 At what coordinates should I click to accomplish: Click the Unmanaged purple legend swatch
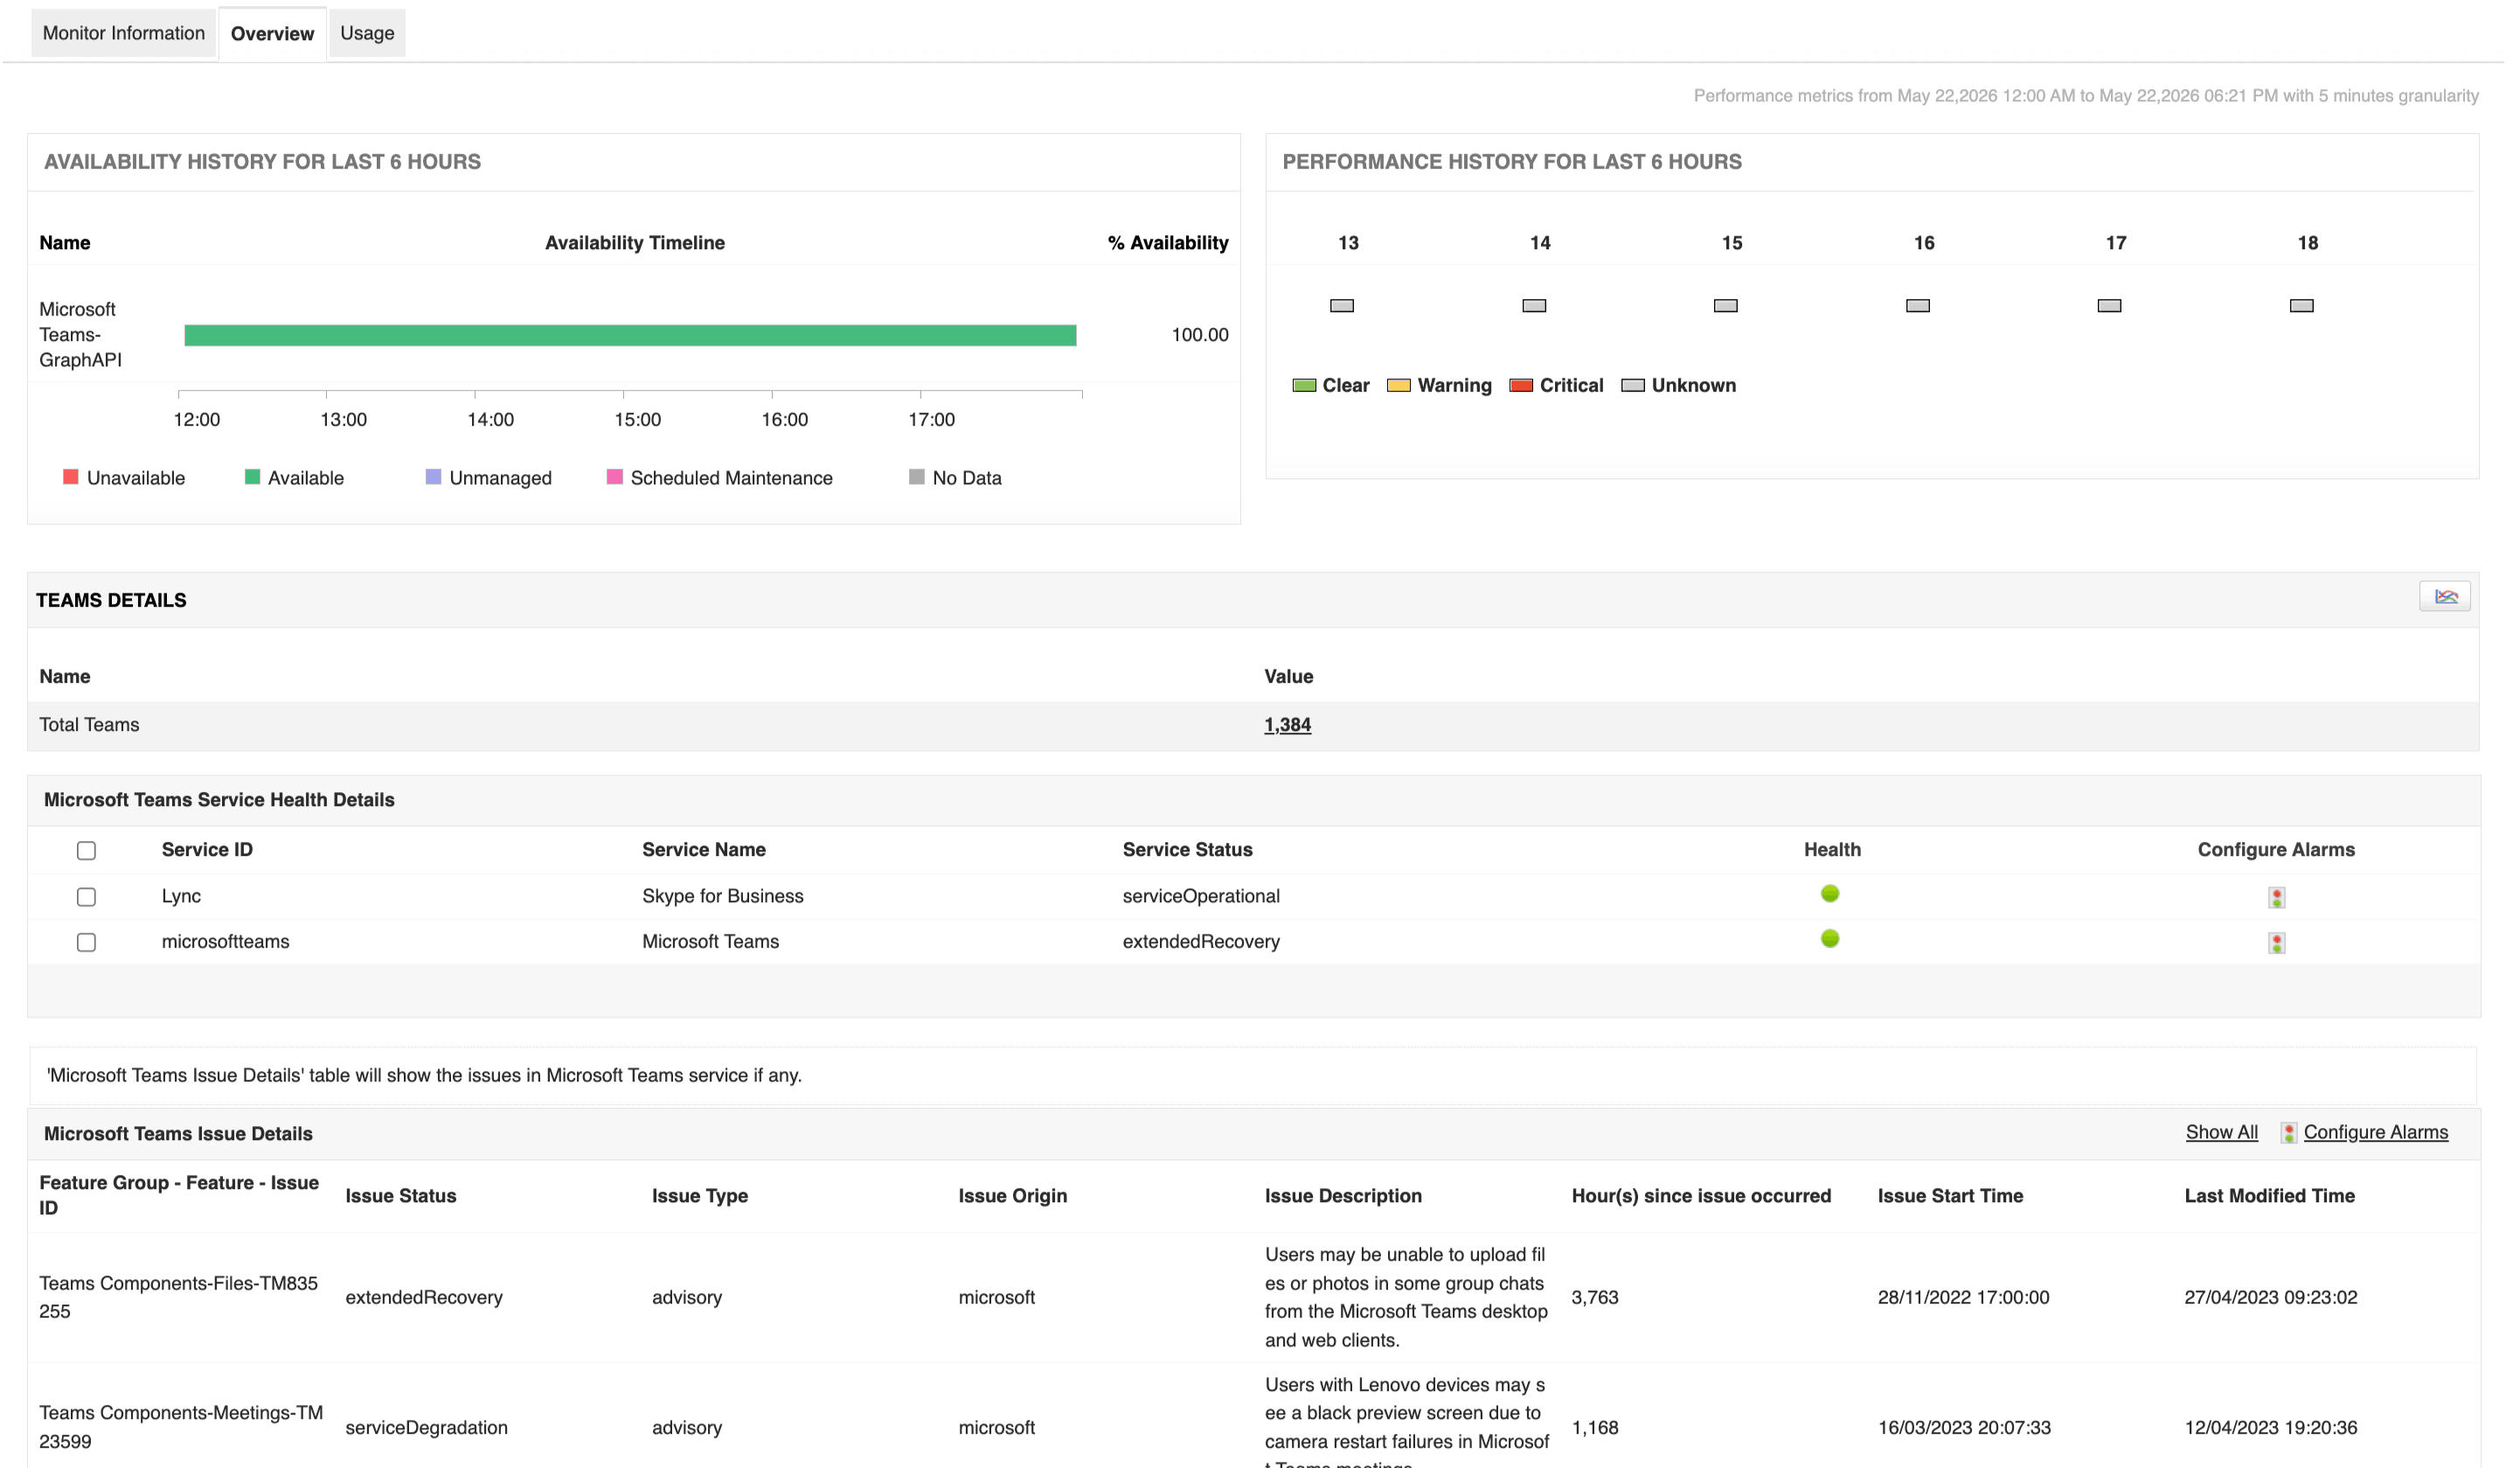click(x=433, y=477)
